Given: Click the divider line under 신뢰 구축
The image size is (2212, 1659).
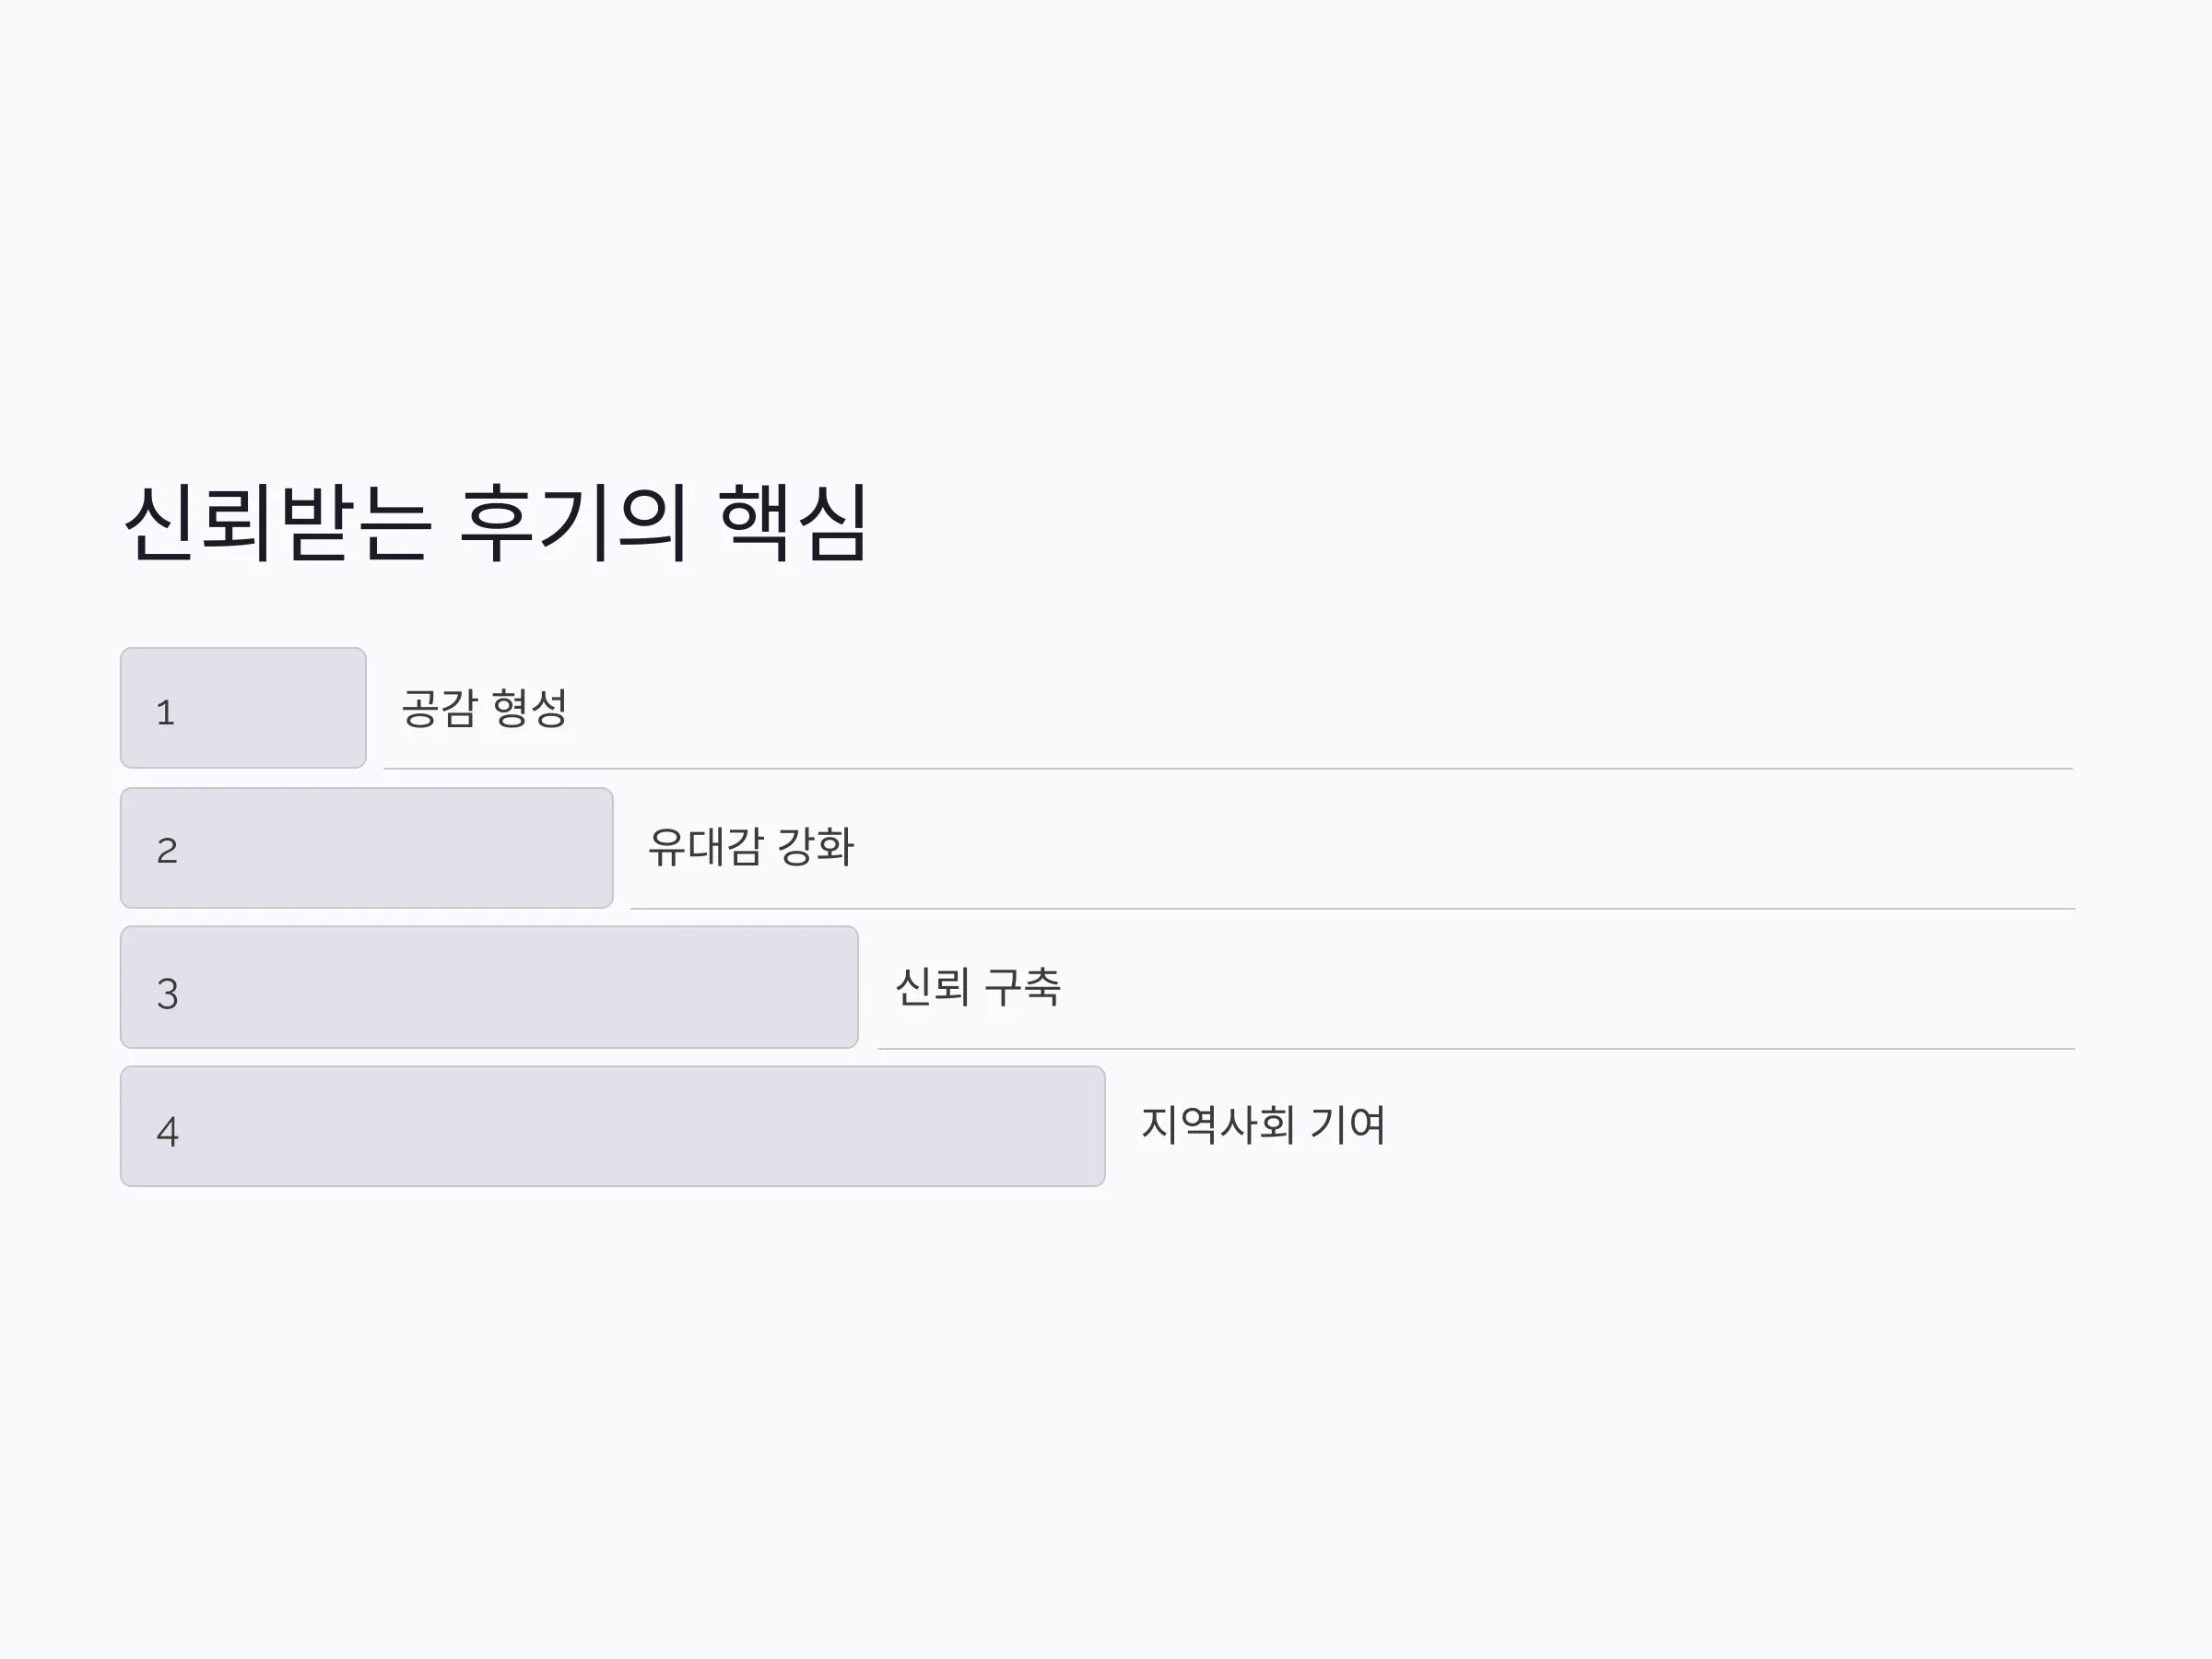Looking at the screenshot, I should coord(1476,1048).
